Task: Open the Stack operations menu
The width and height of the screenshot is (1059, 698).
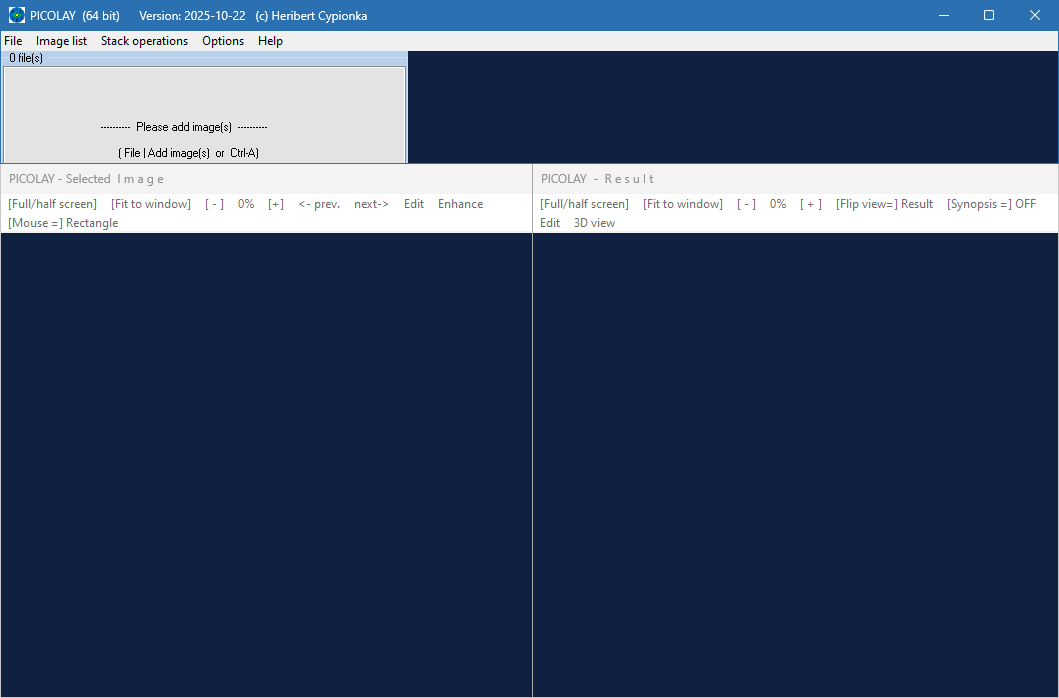Action: pyautogui.click(x=144, y=41)
